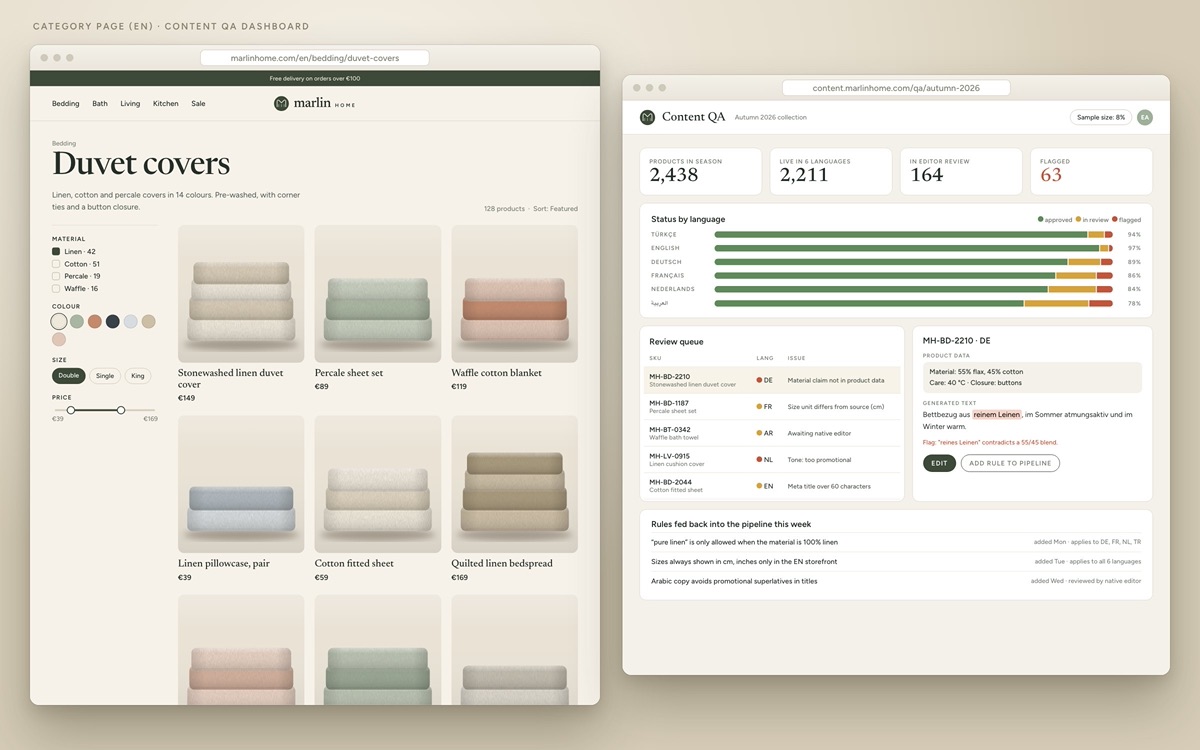Open the Sample size: 8% selector
This screenshot has height=750, width=1200.
[1100, 117]
